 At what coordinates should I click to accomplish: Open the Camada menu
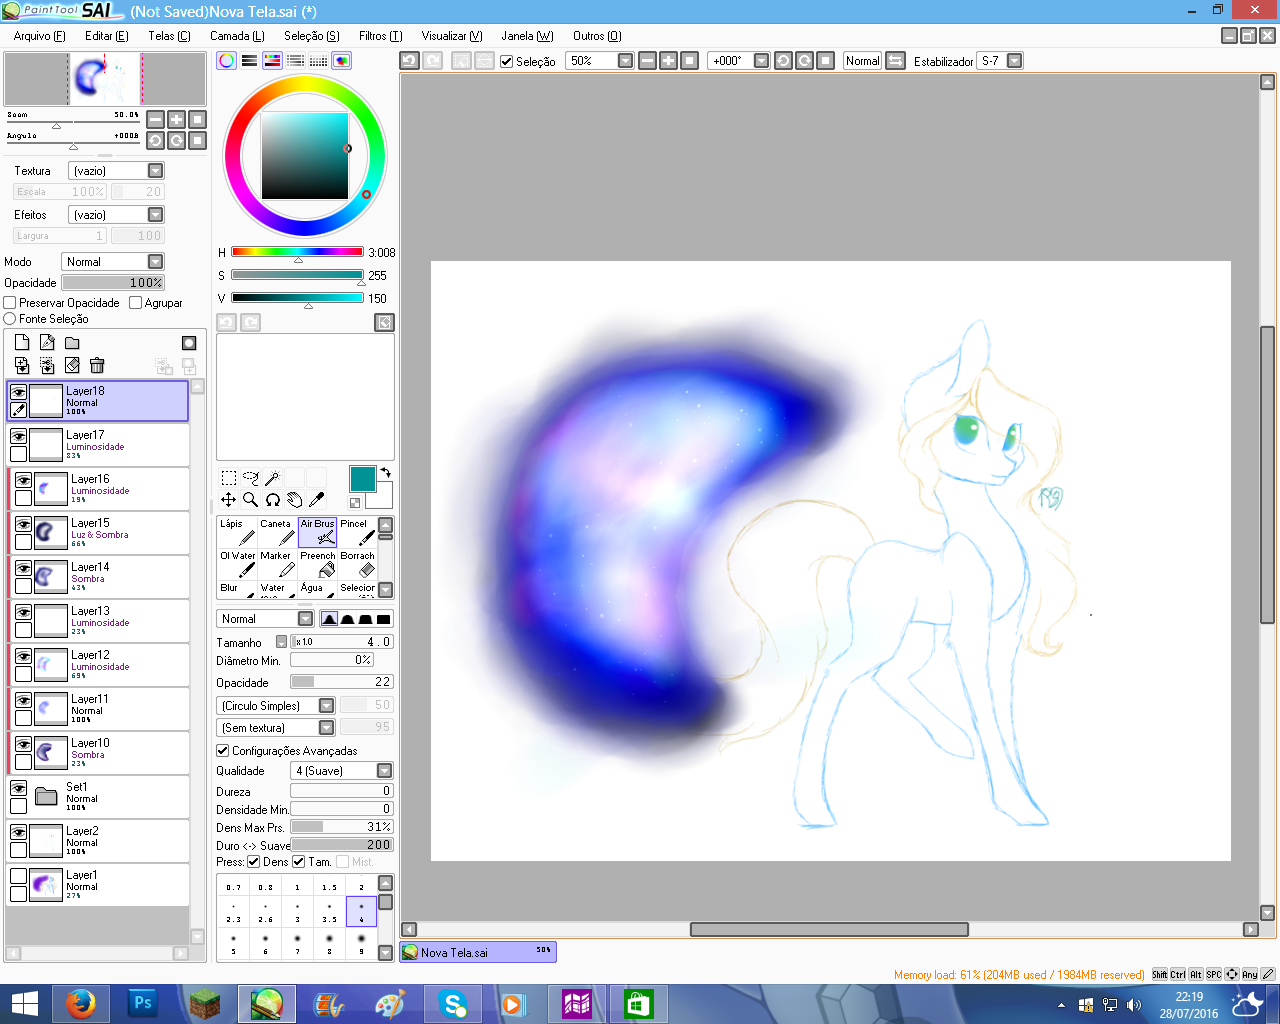click(237, 36)
